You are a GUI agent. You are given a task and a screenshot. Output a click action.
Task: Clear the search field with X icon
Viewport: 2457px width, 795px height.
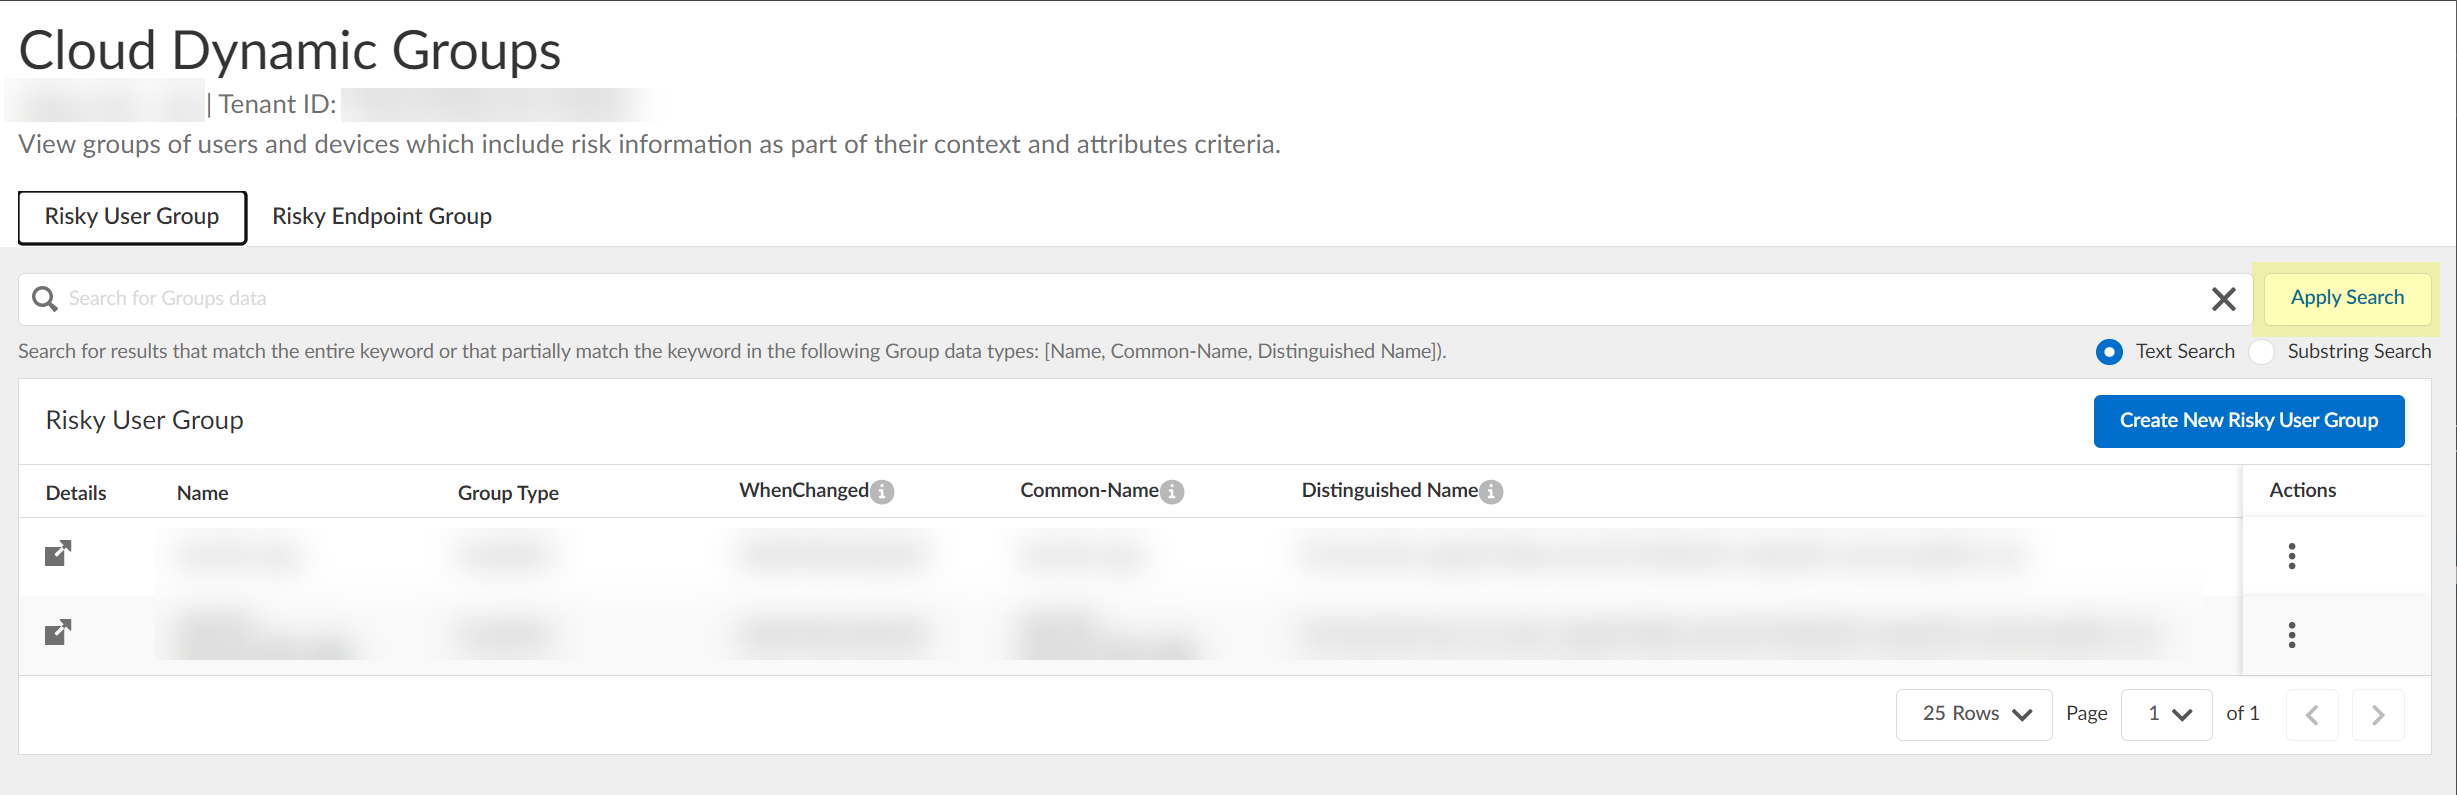point(2223,299)
